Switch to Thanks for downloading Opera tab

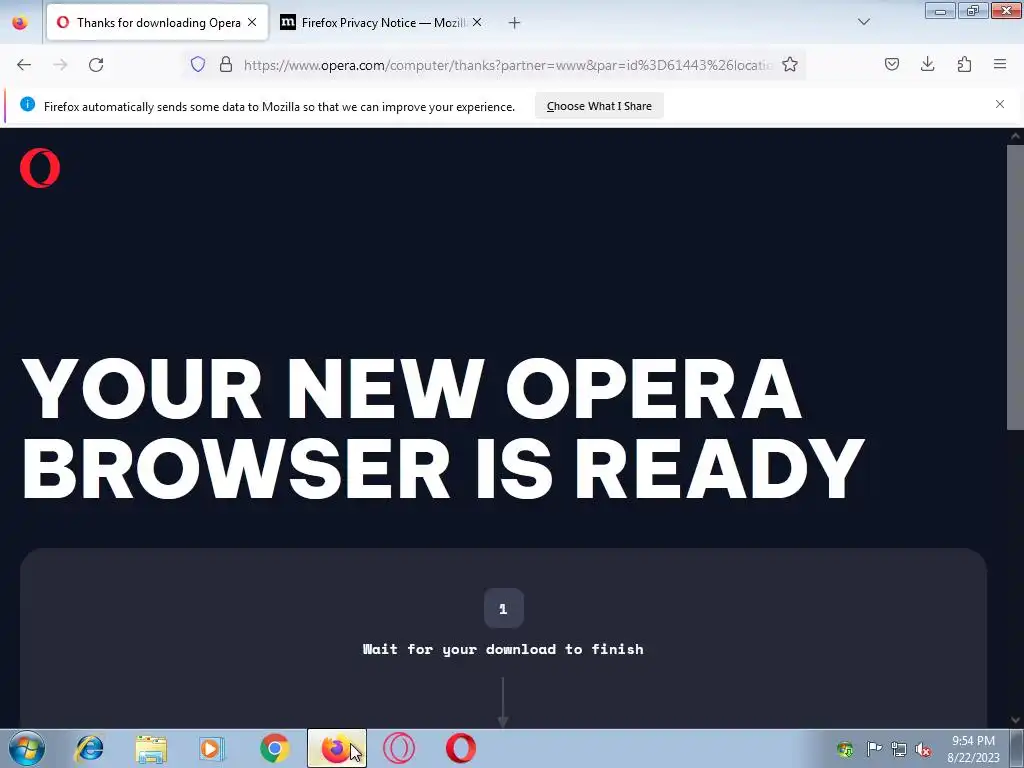point(157,22)
